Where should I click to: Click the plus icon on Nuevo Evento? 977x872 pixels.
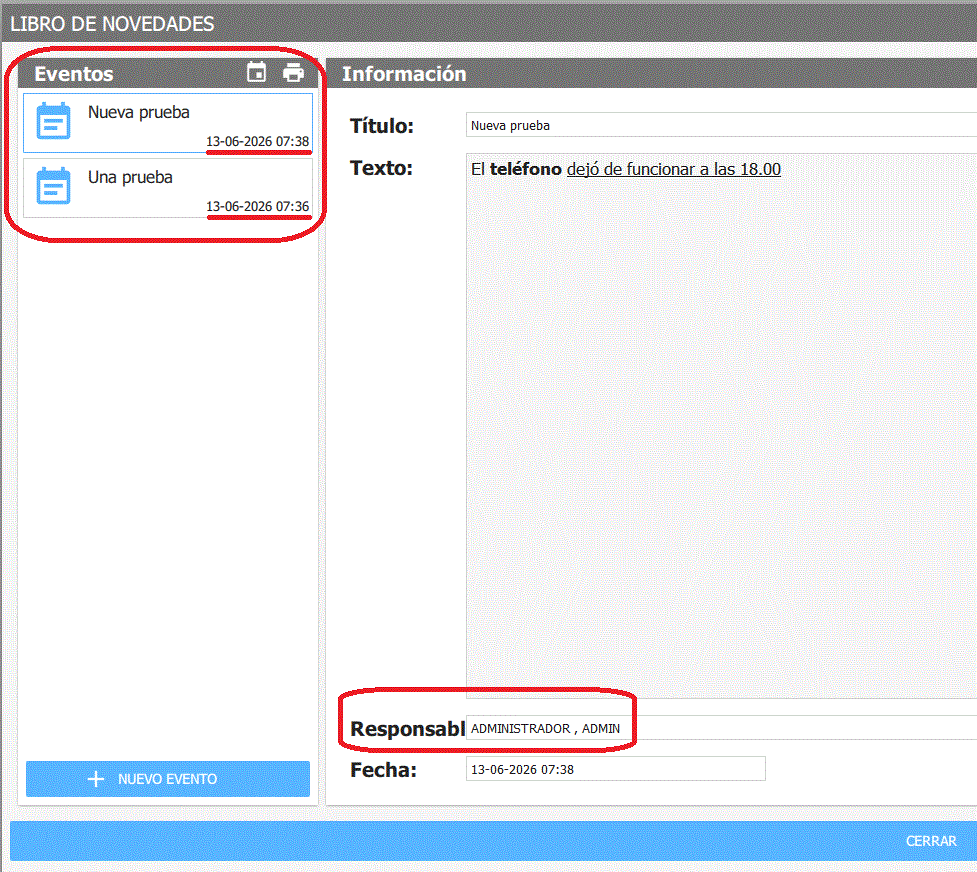(95, 779)
